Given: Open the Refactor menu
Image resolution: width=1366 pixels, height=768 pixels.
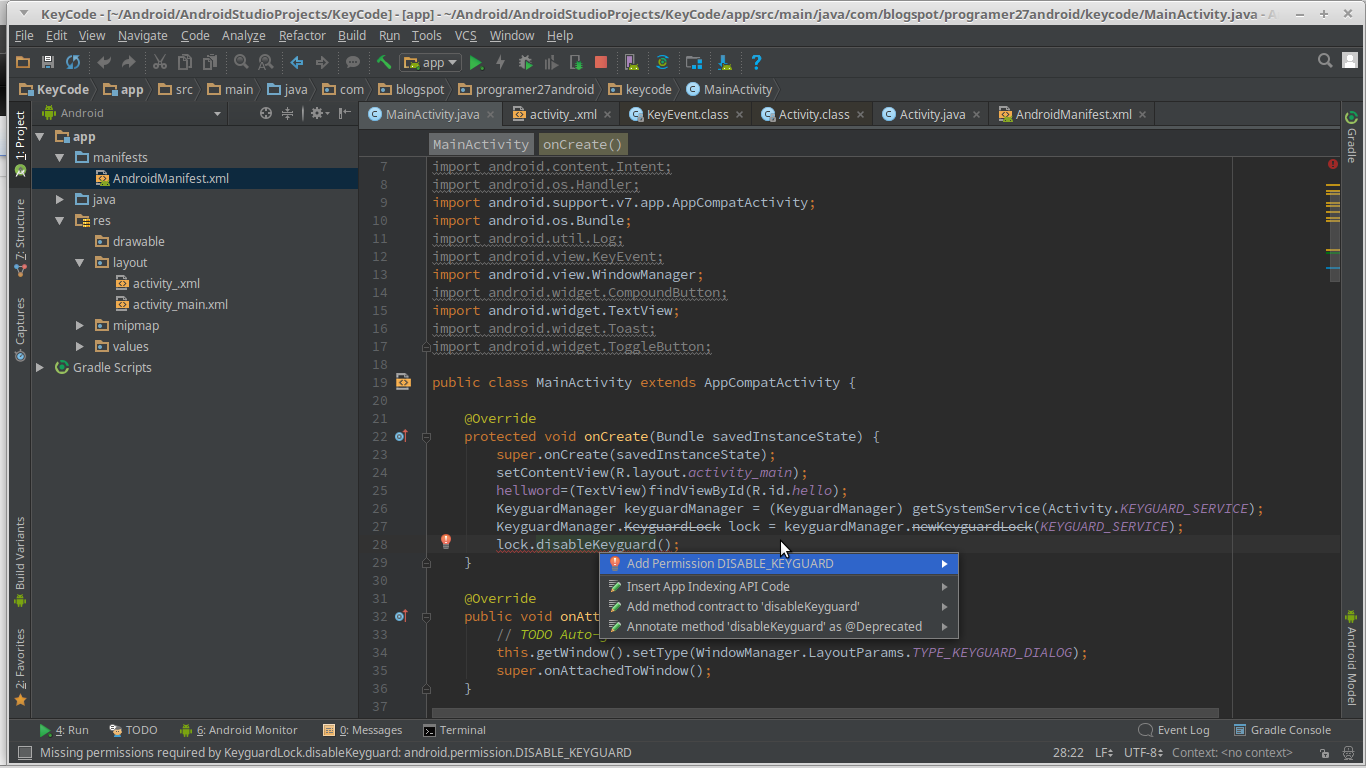Looking at the screenshot, I should point(302,35).
